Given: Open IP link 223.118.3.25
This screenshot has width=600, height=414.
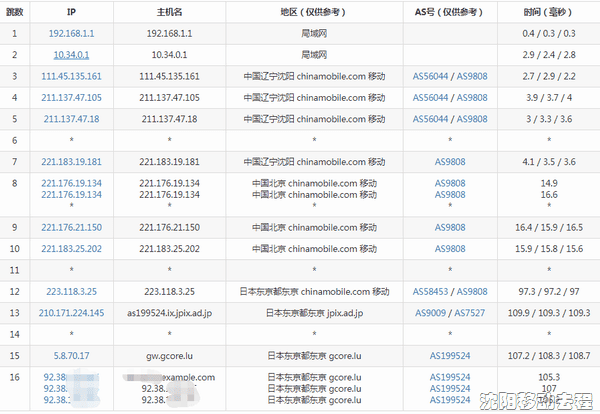Looking at the screenshot, I should 71,292.
